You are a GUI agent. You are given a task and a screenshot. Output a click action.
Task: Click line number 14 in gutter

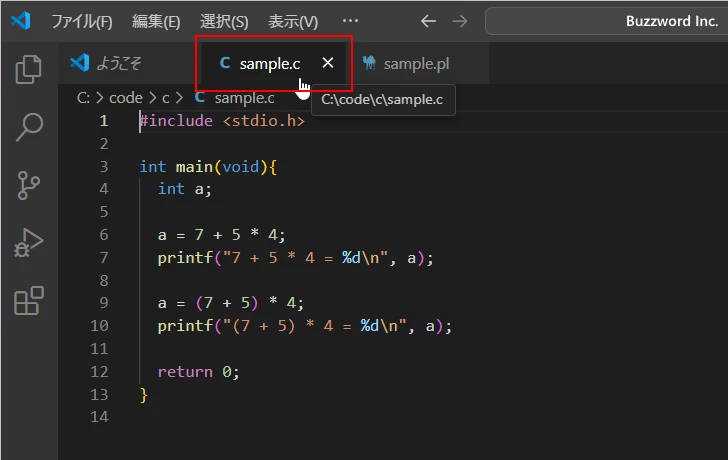(x=99, y=416)
